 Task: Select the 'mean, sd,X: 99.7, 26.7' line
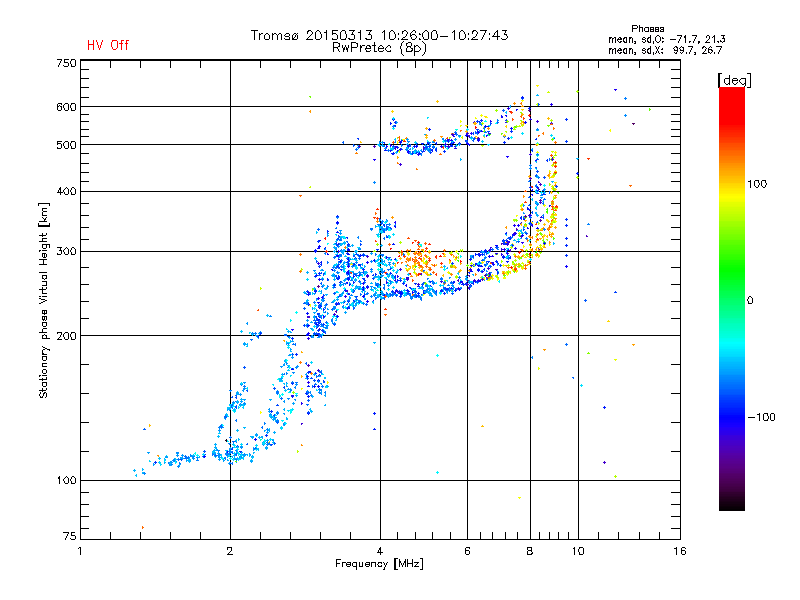[665, 50]
